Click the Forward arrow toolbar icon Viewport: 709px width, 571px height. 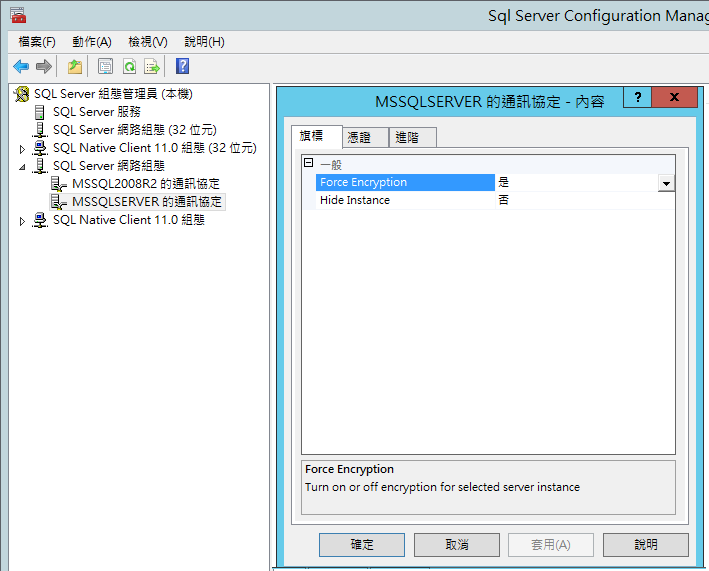43,67
